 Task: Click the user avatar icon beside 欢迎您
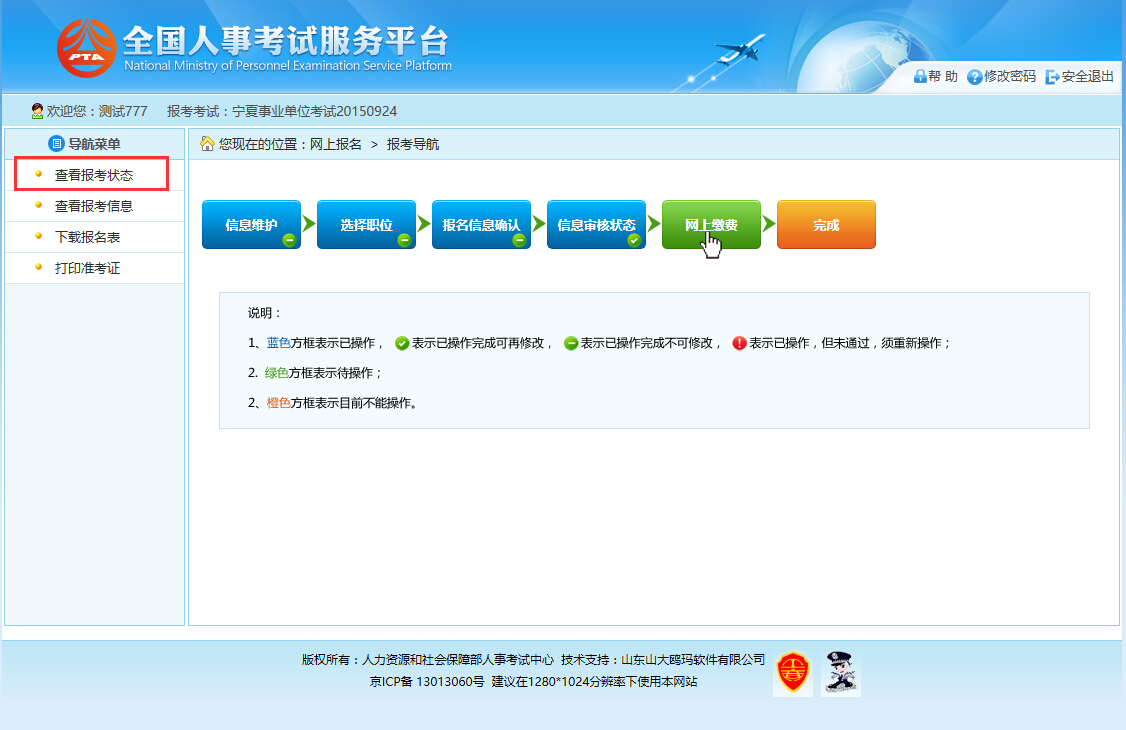coord(37,111)
